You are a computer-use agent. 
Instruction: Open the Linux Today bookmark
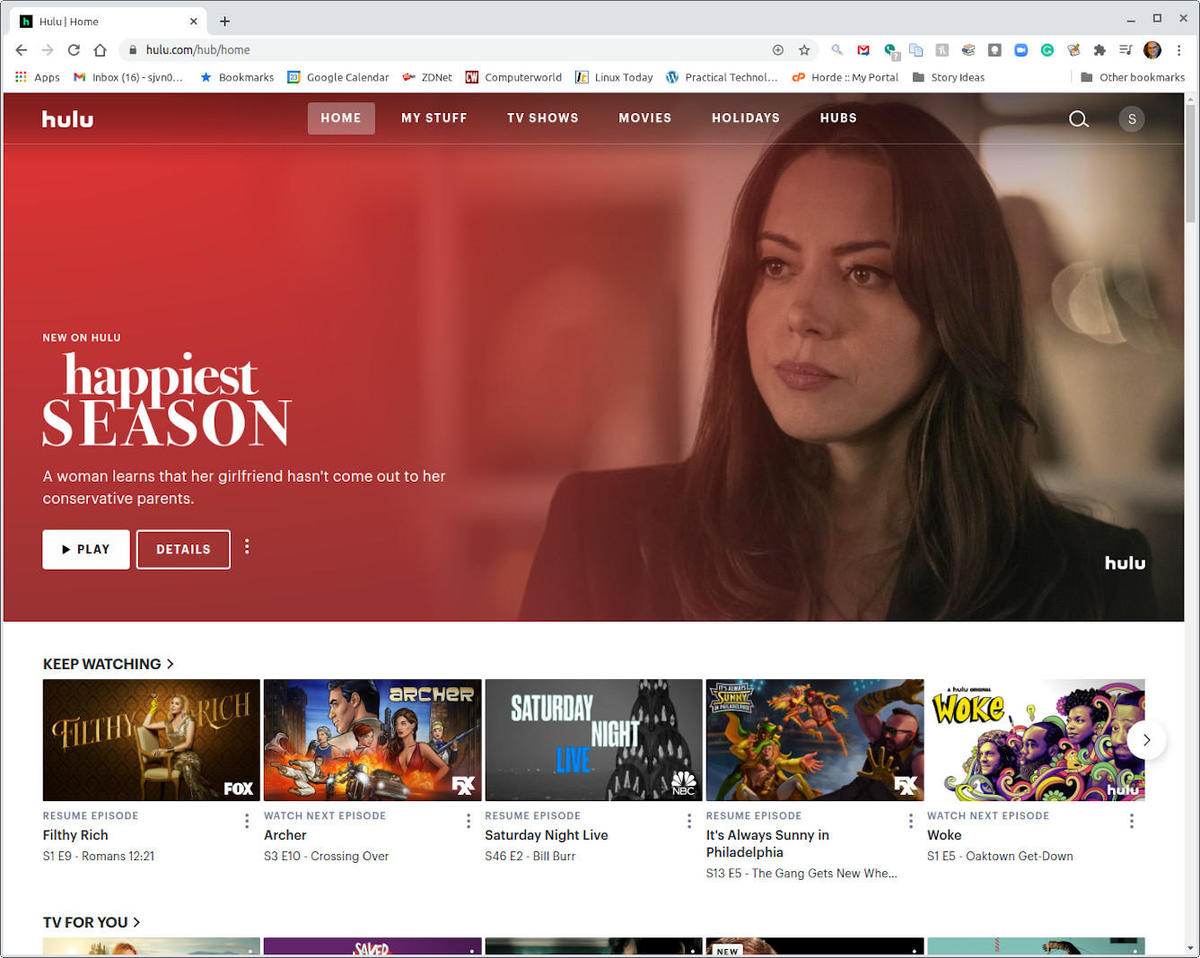(x=613, y=77)
